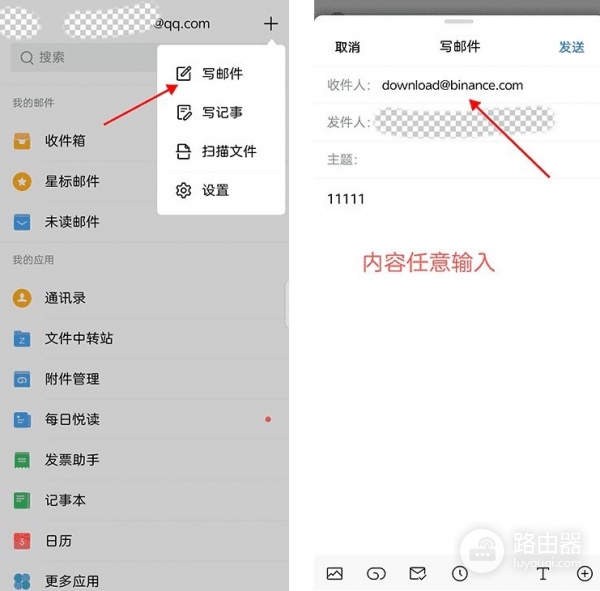Click the 主题 subject field
The image size is (600, 591).
[x=457, y=160]
